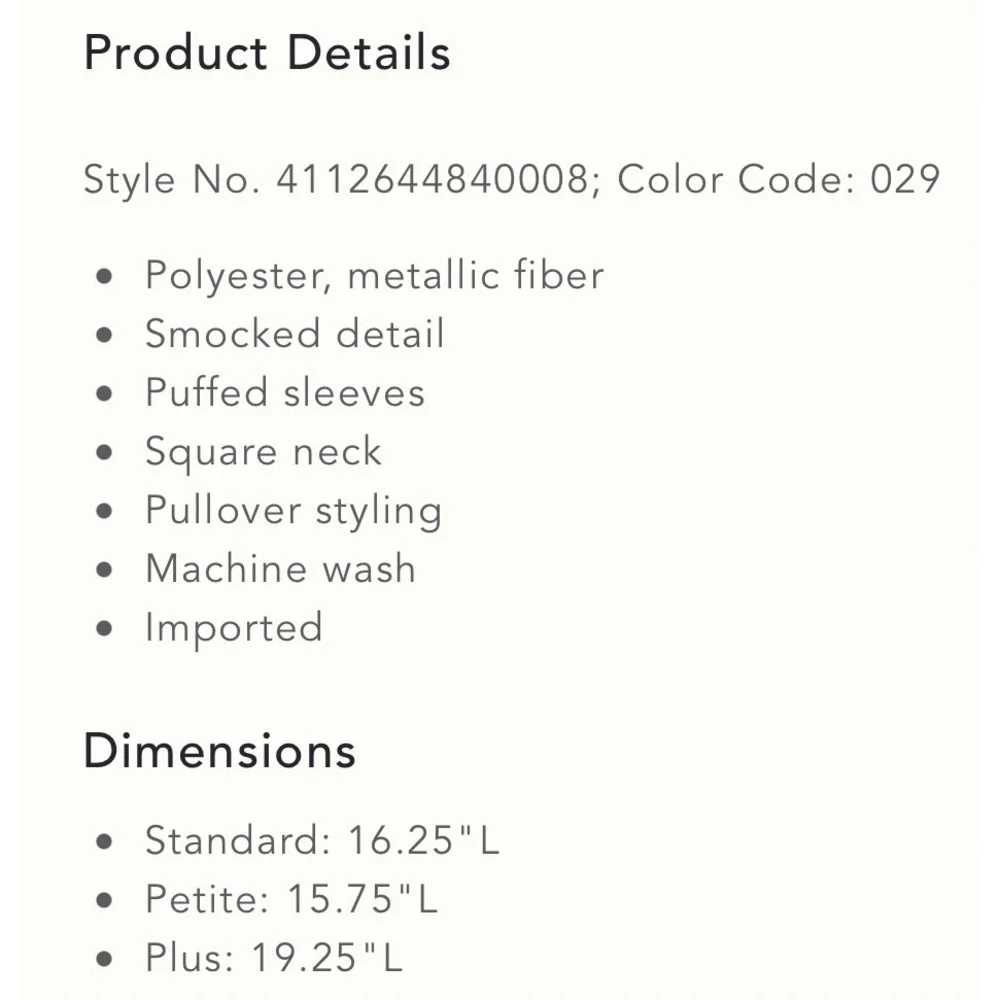Click the Petite: 15.75"L dimension

point(291,899)
